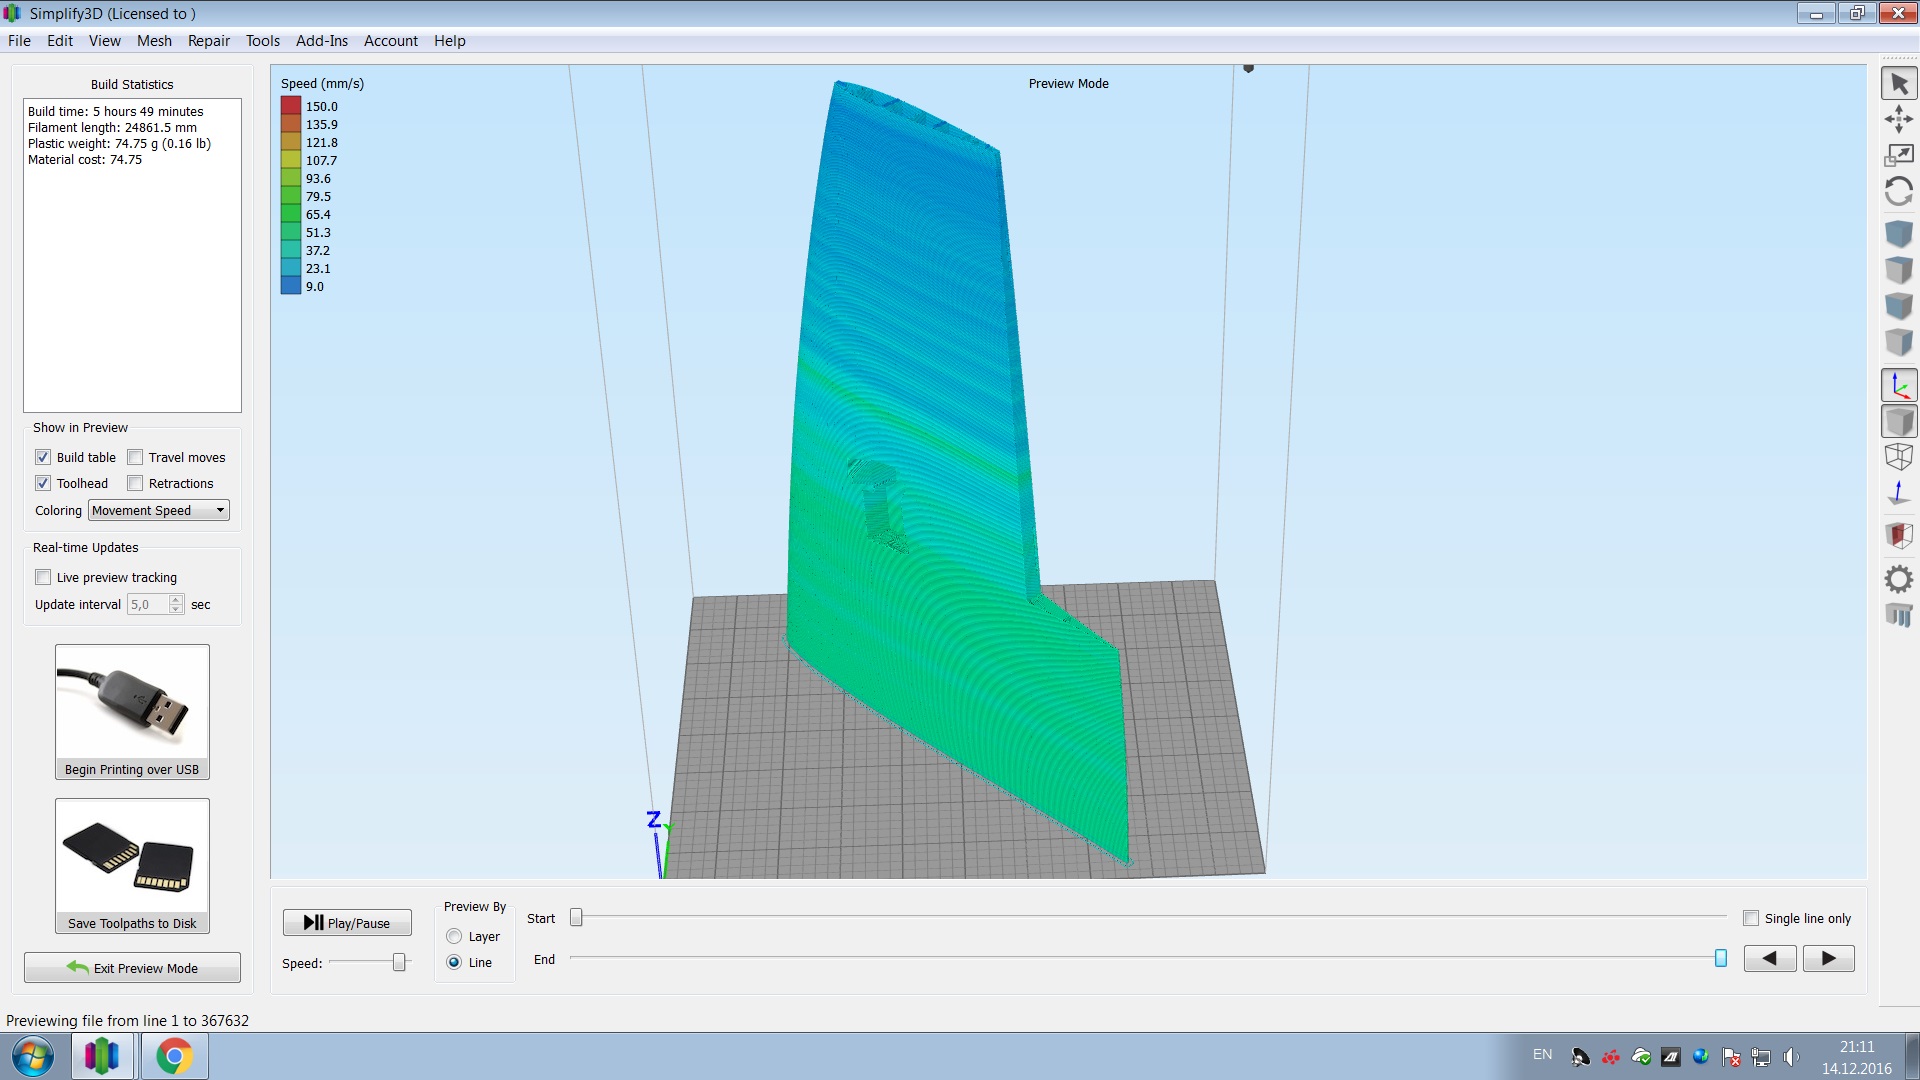This screenshot has height=1080, width=1920.
Task: Open process settings gear icon
Action: click(x=1898, y=579)
